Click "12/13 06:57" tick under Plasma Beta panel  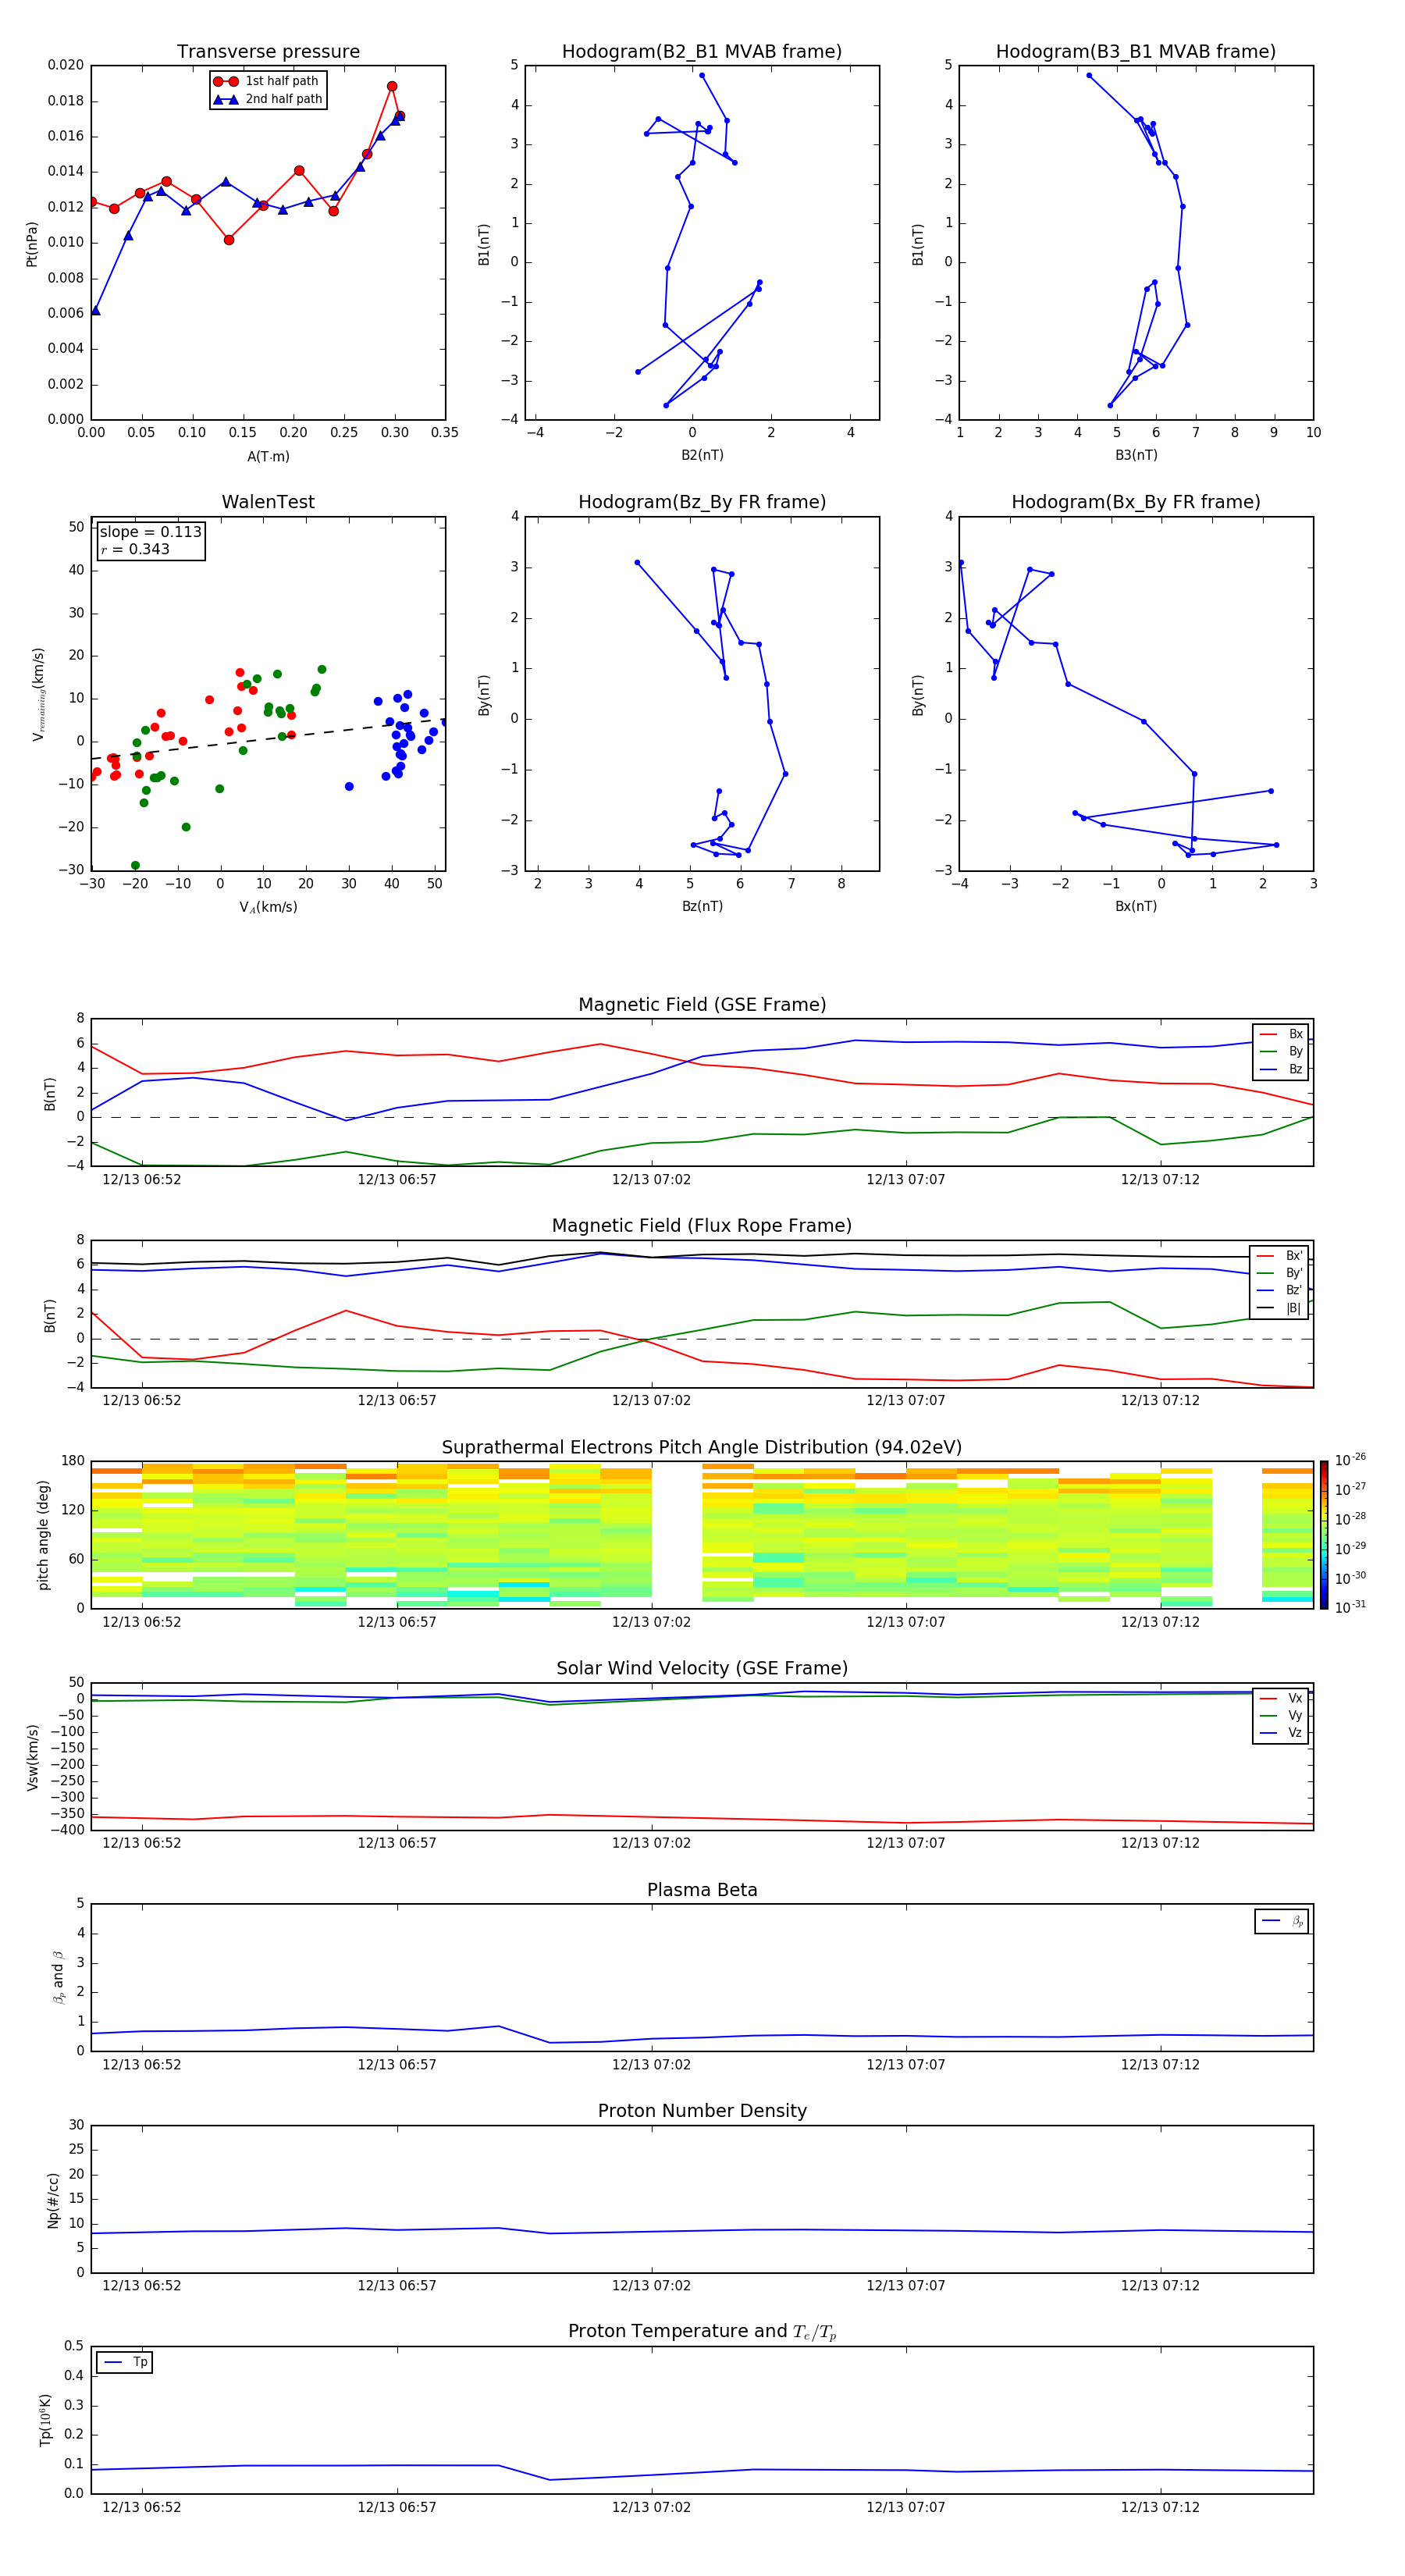point(397,2065)
